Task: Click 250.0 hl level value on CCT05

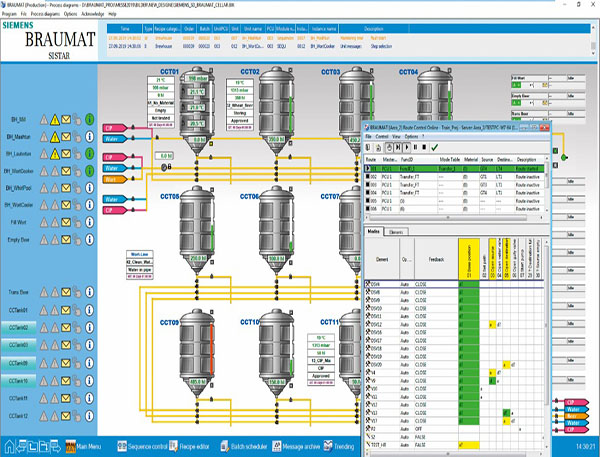Action: point(197,259)
